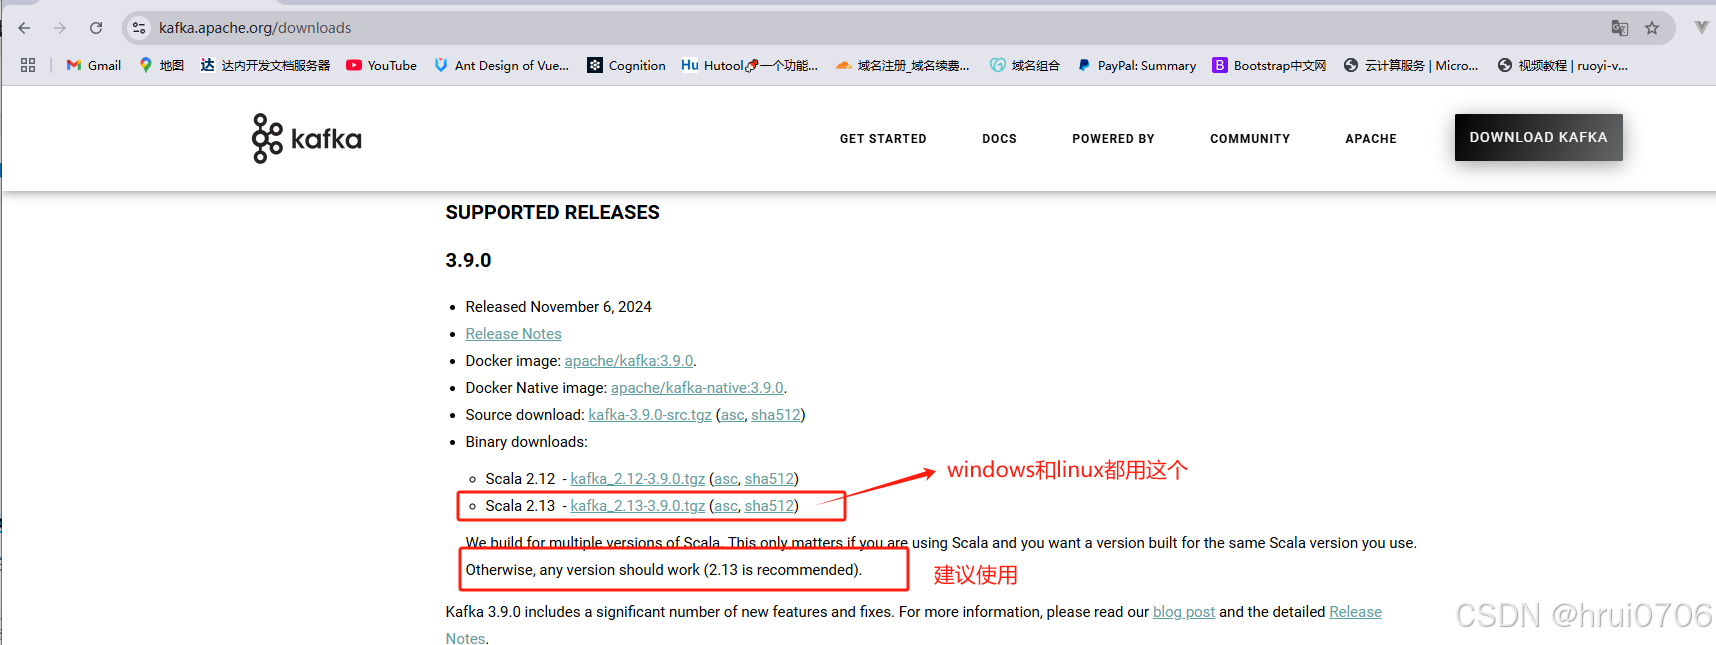
Task: Reload the Kafka downloads page
Action: click(x=96, y=28)
